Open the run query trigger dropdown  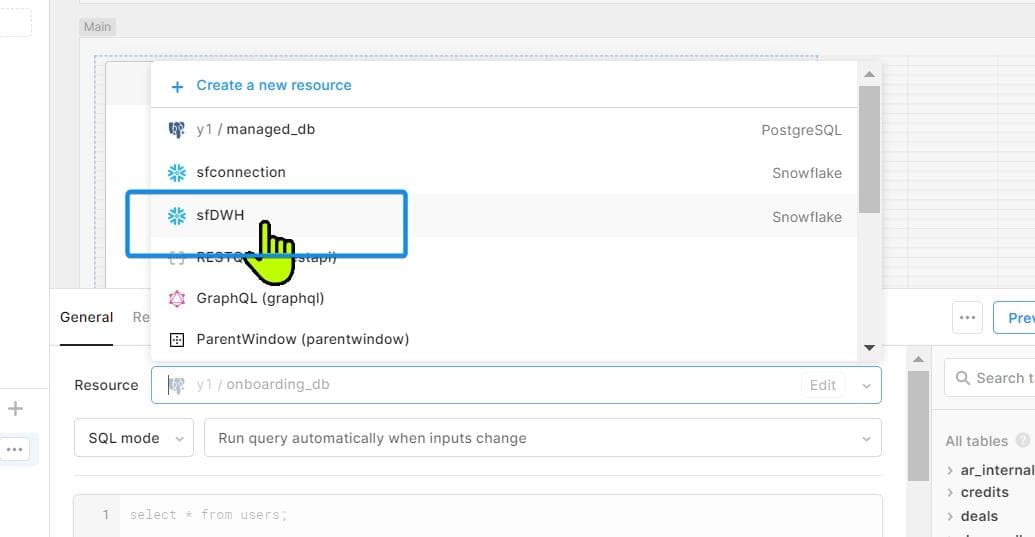pos(542,438)
